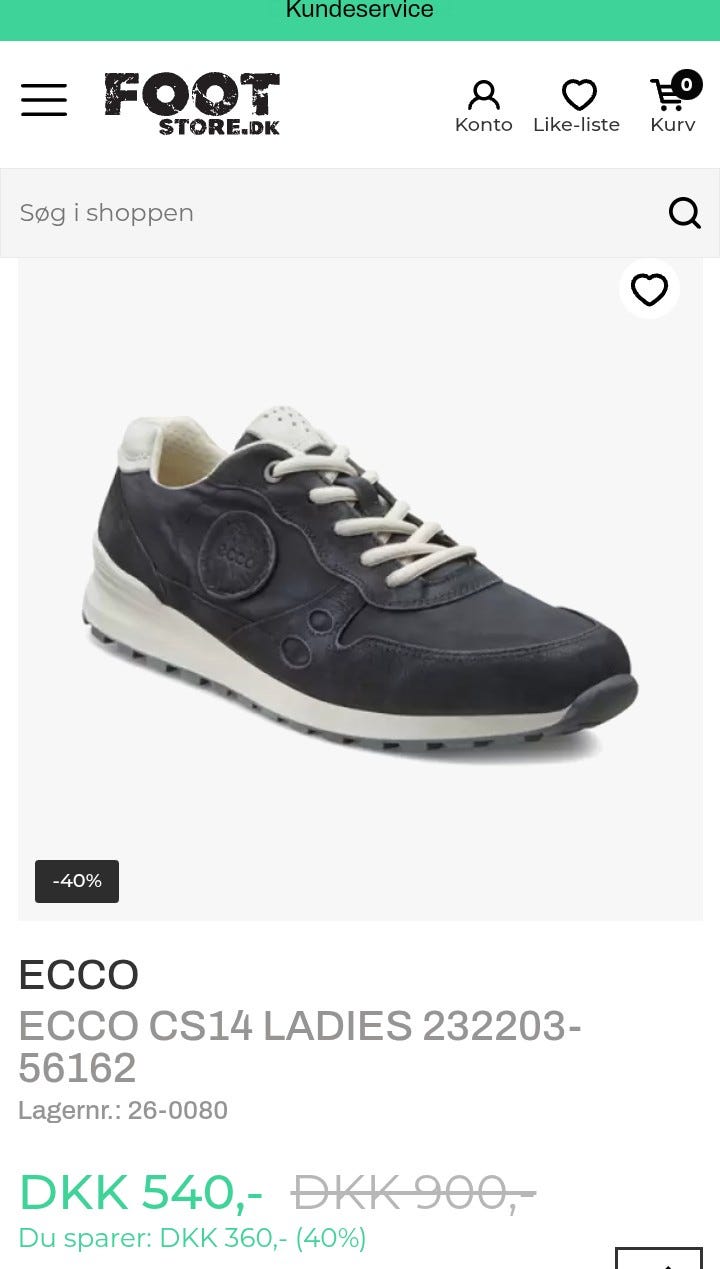Viewport: 720px width, 1269px height.
Task: Click the search magnifier icon
Action: tap(685, 213)
